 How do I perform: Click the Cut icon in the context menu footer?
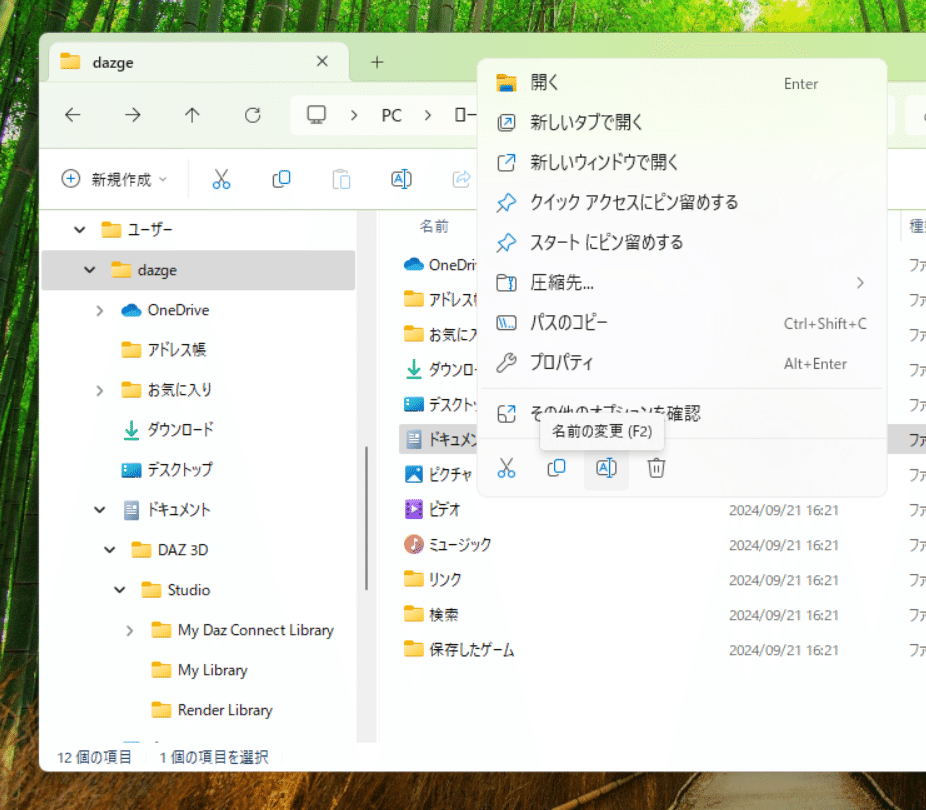click(x=506, y=467)
